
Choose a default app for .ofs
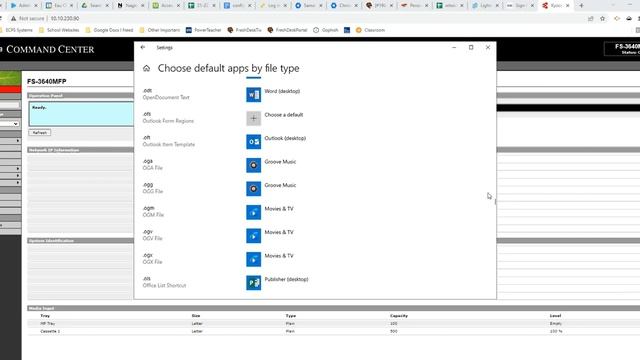[275, 118]
